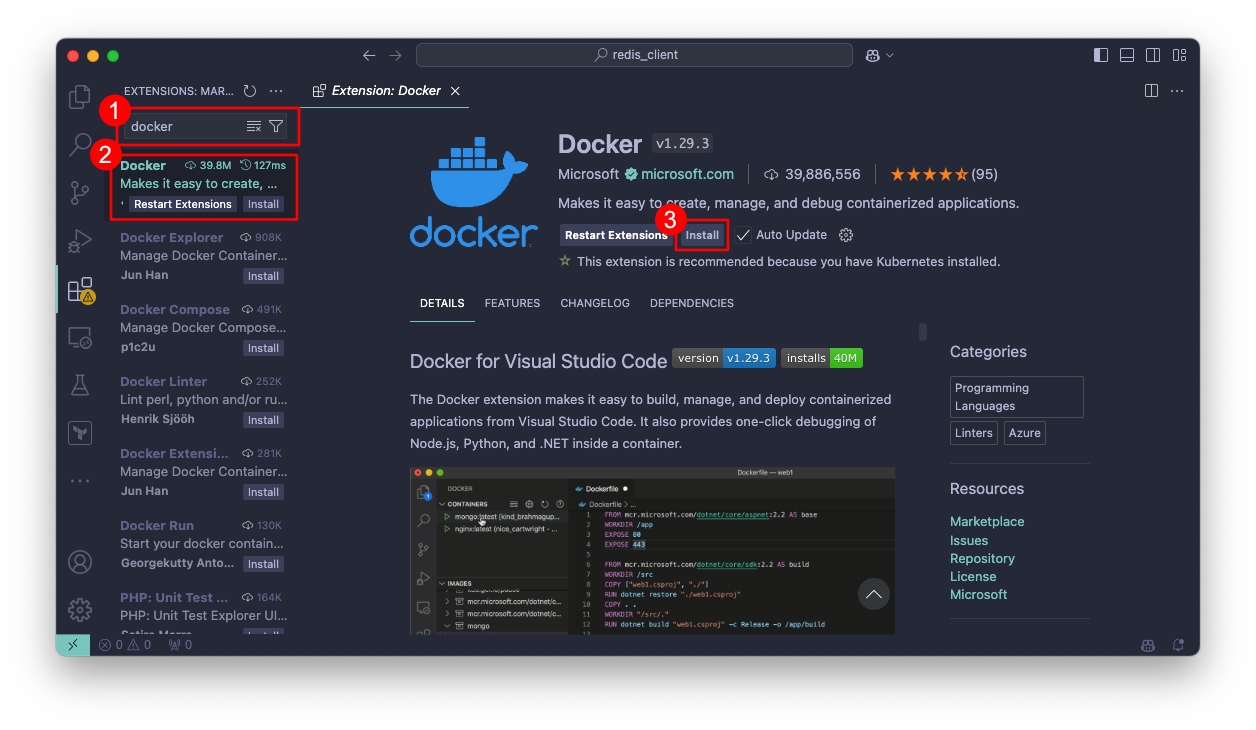Open remote window indicator in status bar
This screenshot has height=730, width=1256.
click(73, 645)
